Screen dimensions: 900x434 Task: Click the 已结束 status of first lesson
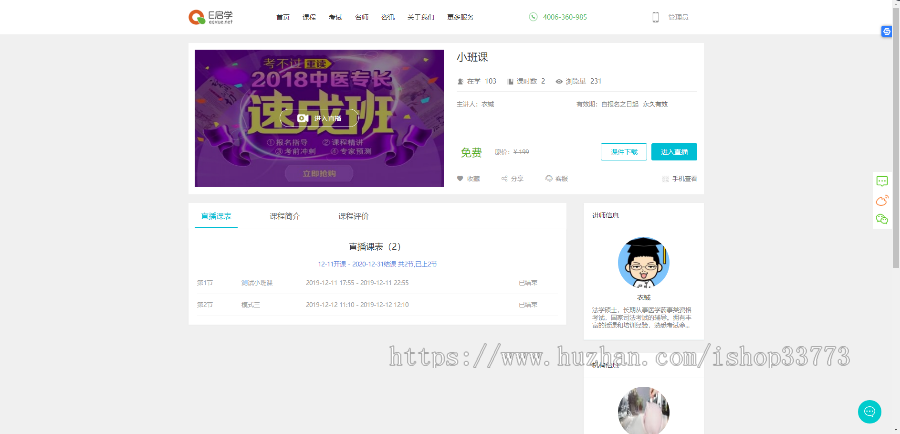pyautogui.click(x=528, y=283)
